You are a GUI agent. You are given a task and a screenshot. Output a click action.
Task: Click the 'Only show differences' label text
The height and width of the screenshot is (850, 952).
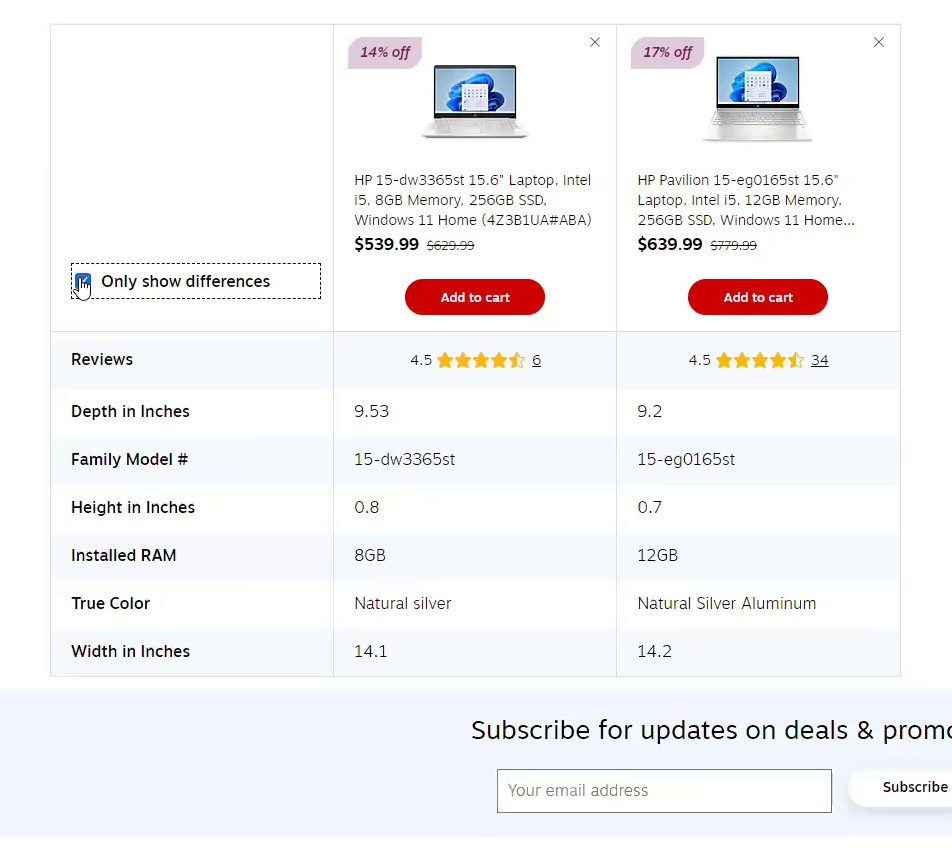(185, 282)
